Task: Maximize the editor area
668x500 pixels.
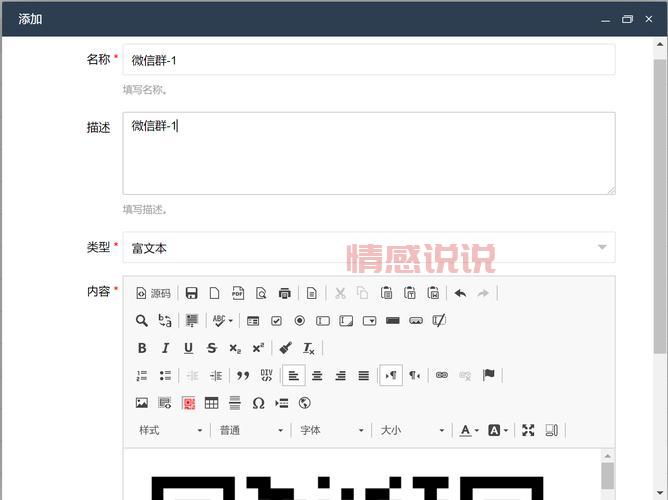Action: (x=528, y=430)
